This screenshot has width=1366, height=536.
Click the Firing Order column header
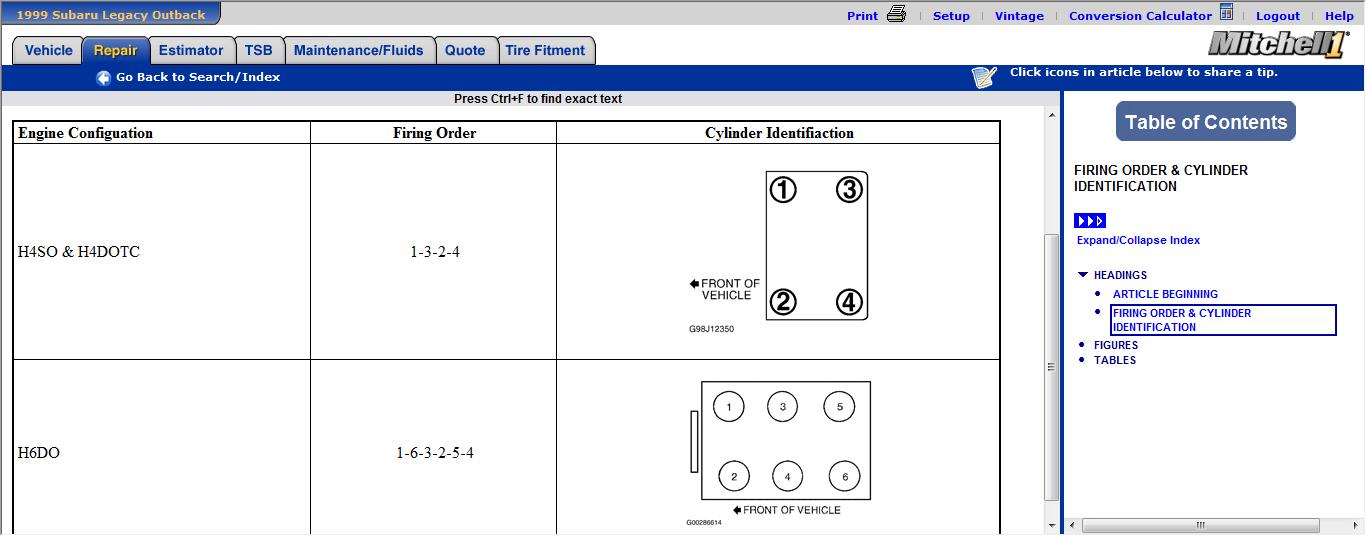pos(434,133)
